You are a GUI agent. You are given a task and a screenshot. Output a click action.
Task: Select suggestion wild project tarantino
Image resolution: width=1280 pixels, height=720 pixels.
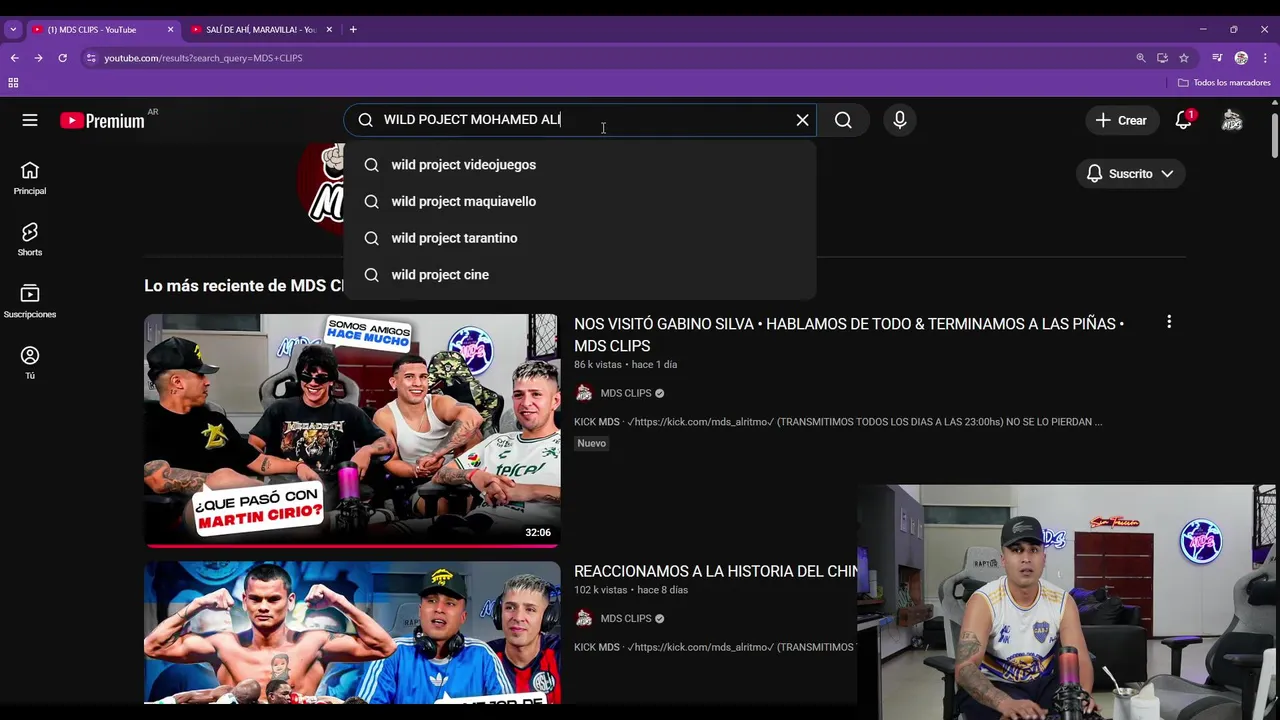pos(580,238)
